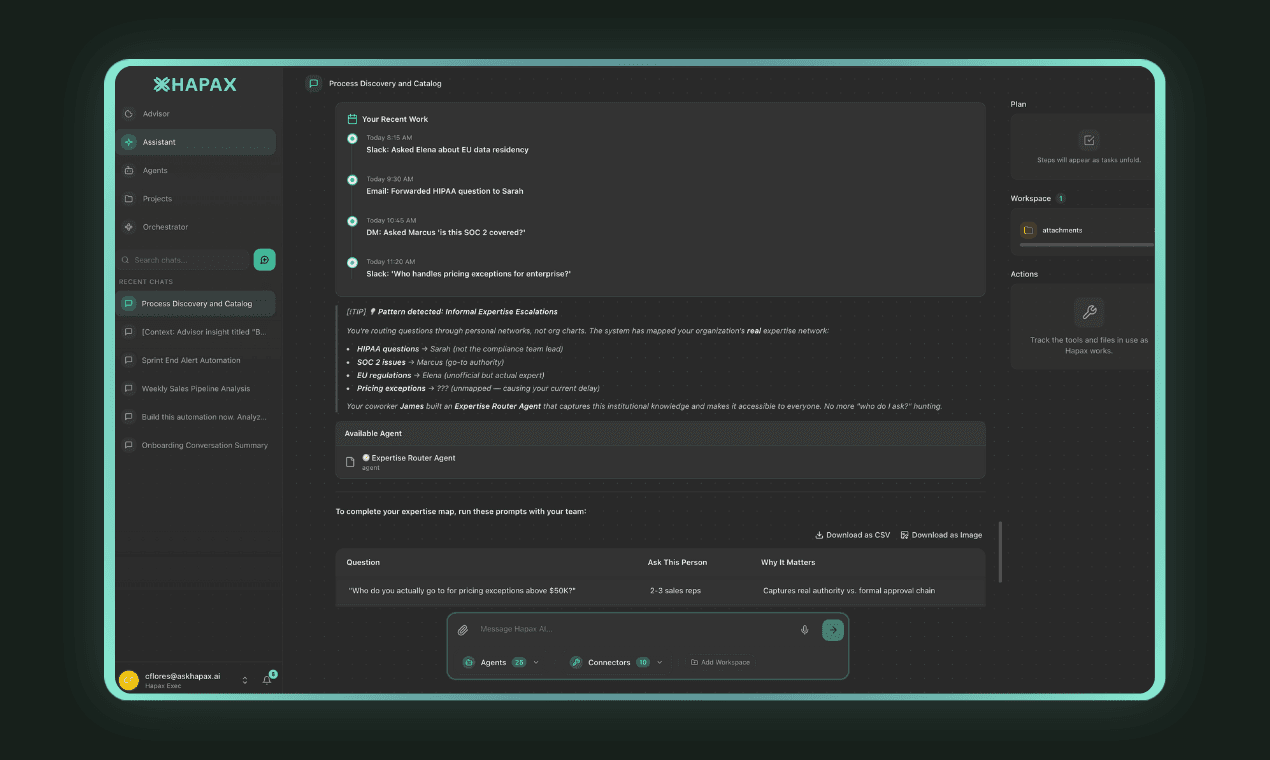Click the attachments folder icon in Workspace
Viewport: 1270px width, 760px height.
coord(1028,230)
